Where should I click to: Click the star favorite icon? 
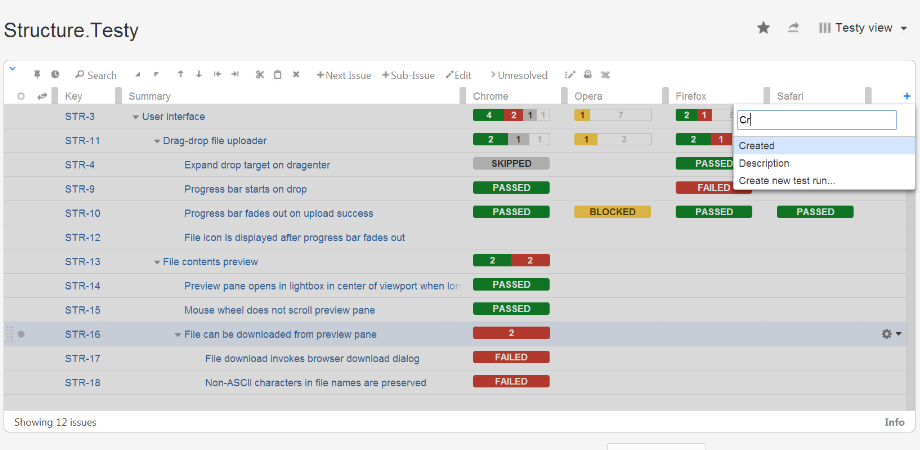coord(763,28)
